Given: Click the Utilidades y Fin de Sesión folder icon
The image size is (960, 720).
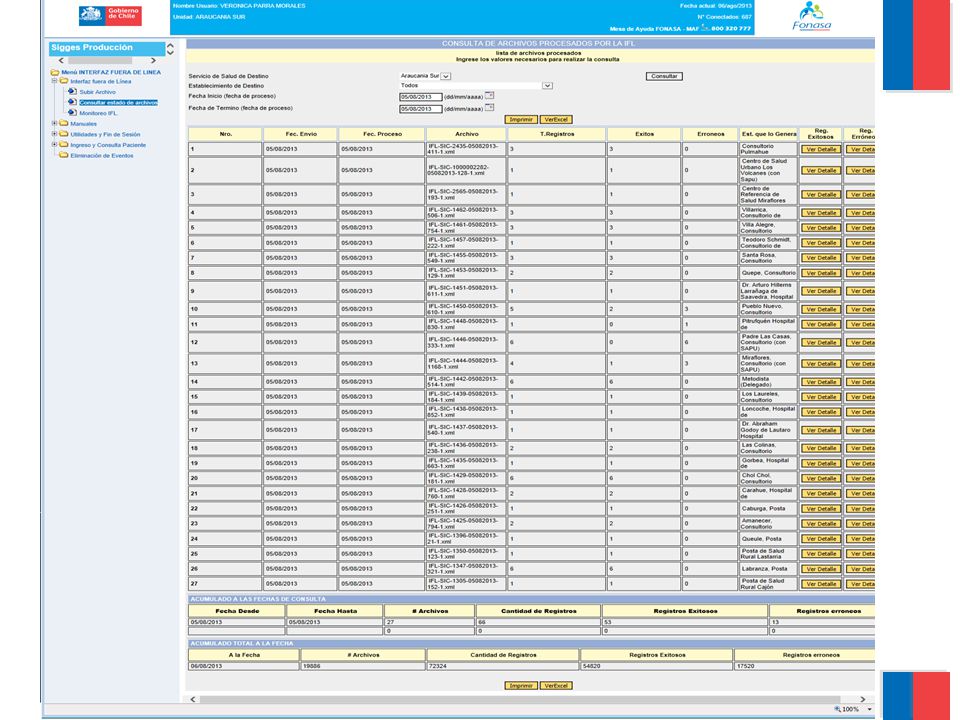Looking at the screenshot, I should (x=64, y=134).
